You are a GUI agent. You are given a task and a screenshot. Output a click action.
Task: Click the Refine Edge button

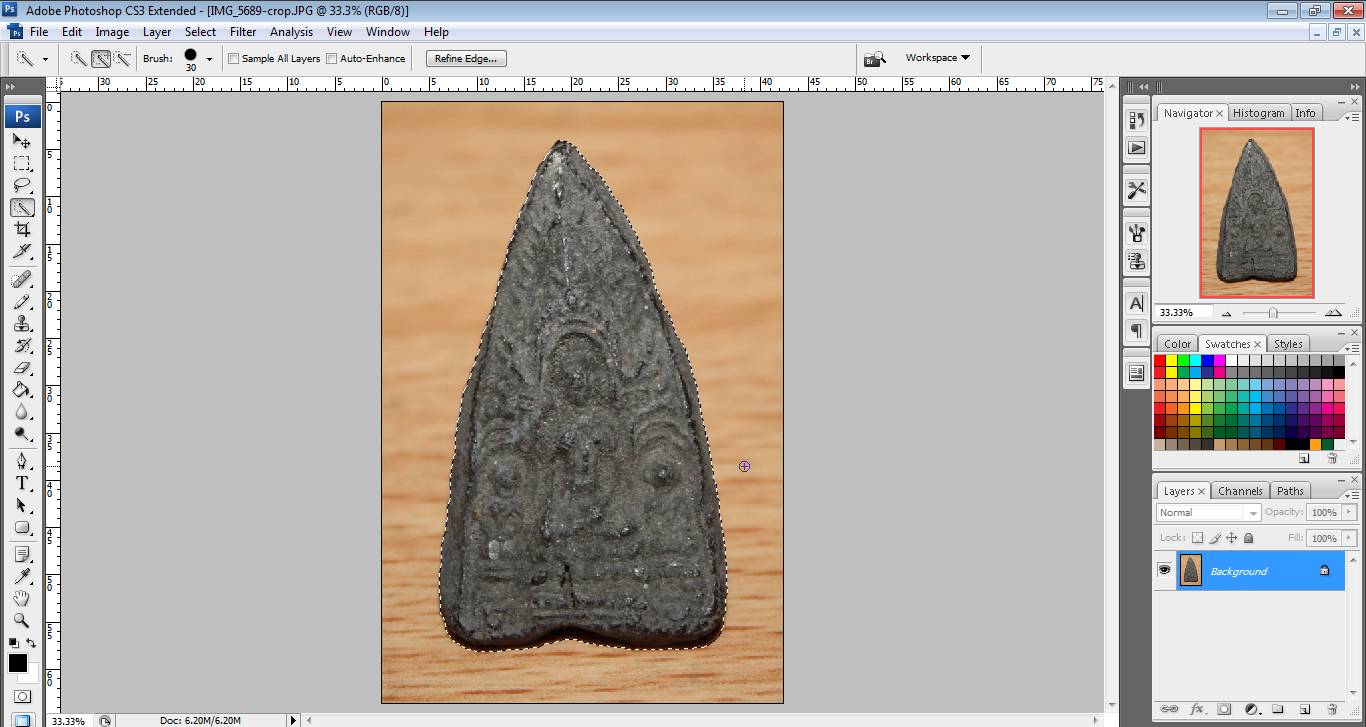click(466, 58)
